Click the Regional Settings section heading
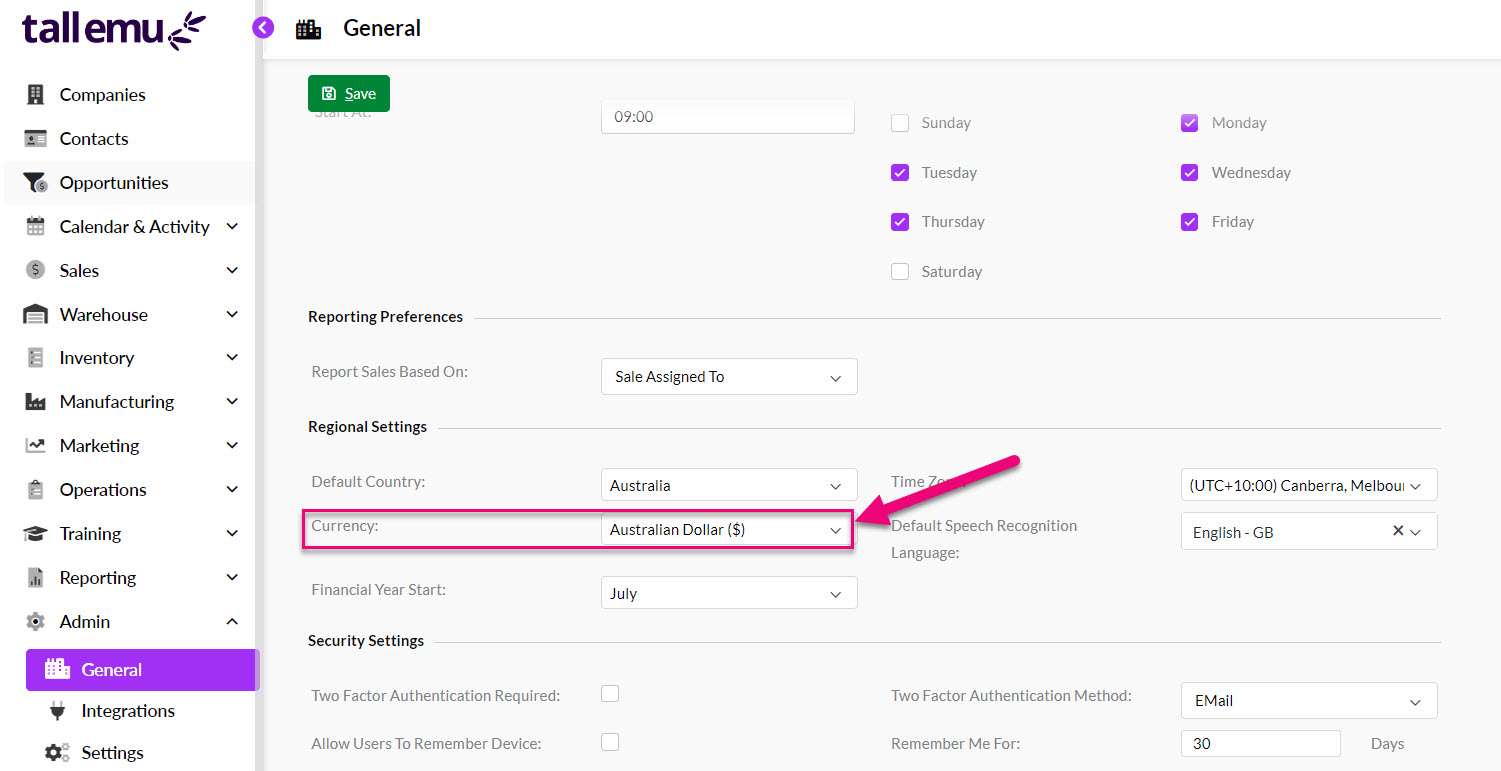Viewport: 1501px width, 771px height. pos(368,427)
